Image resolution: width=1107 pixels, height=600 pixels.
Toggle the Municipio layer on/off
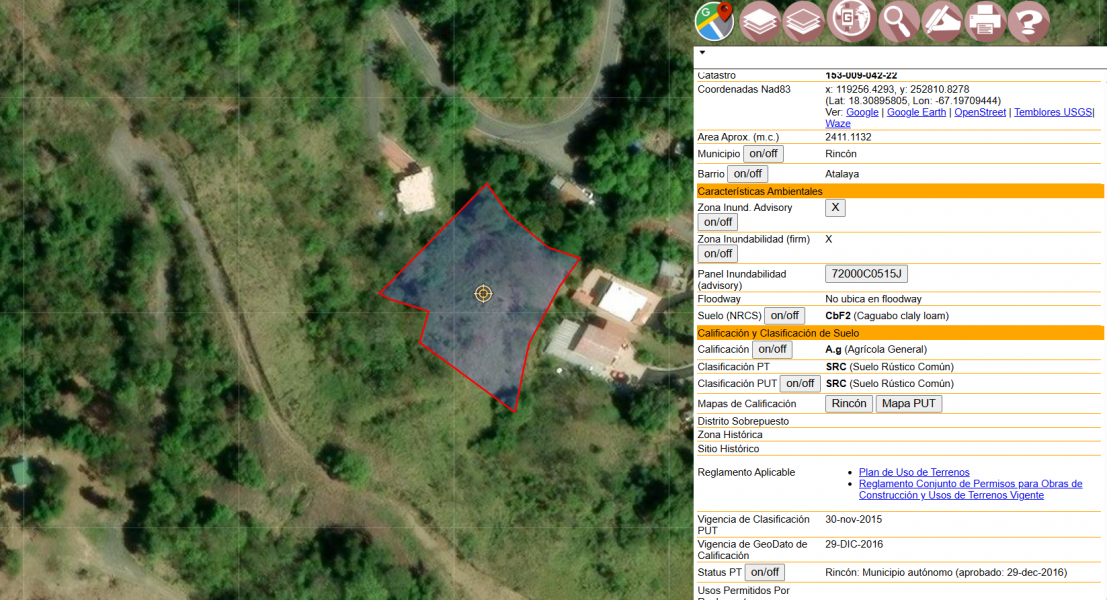[763, 154]
